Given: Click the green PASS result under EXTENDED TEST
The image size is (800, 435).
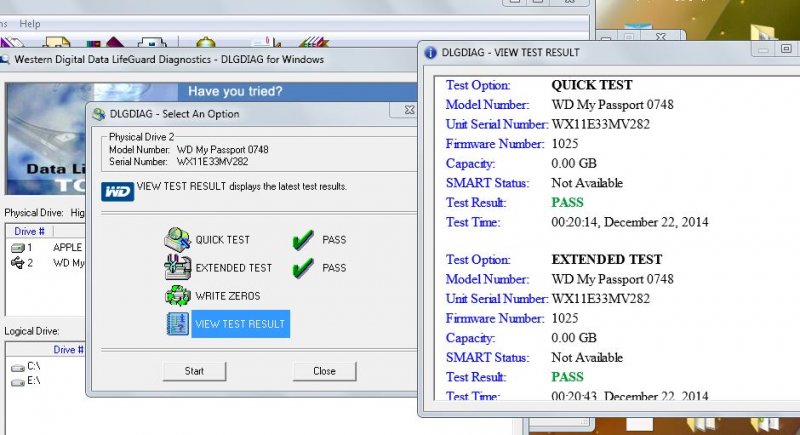Looking at the screenshot, I should point(567,377).
